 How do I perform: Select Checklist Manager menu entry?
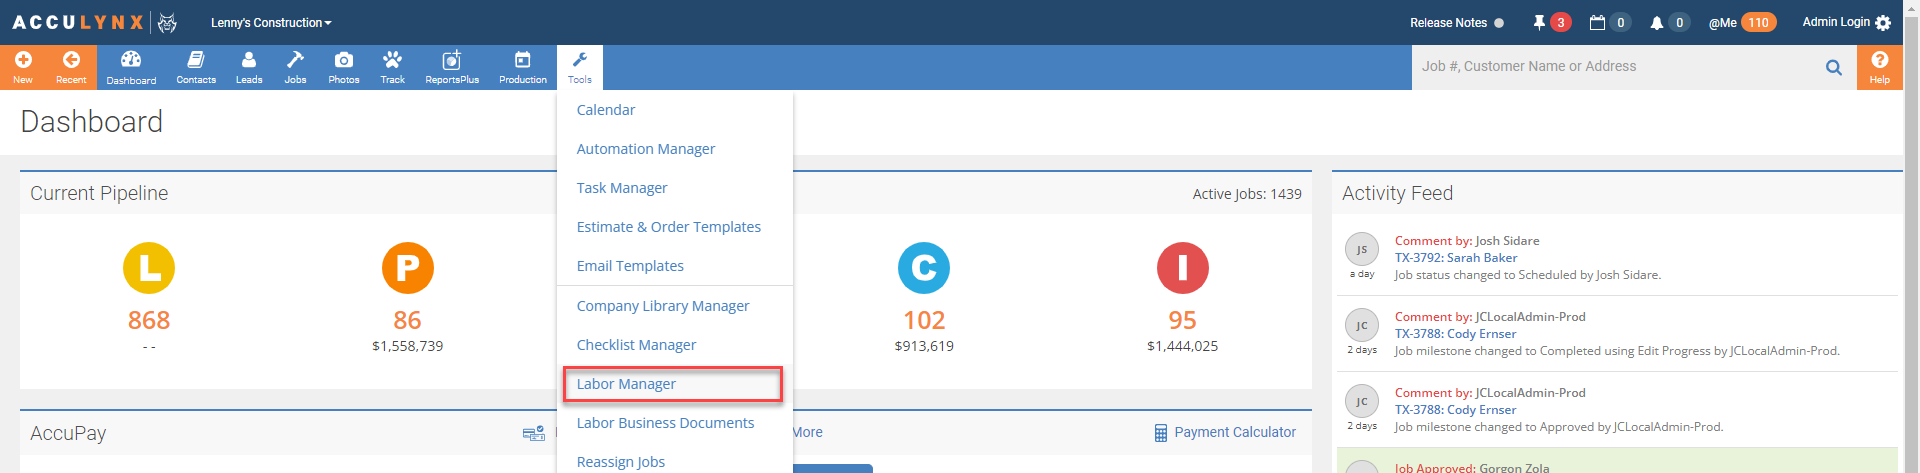click(x=636, y=345)
